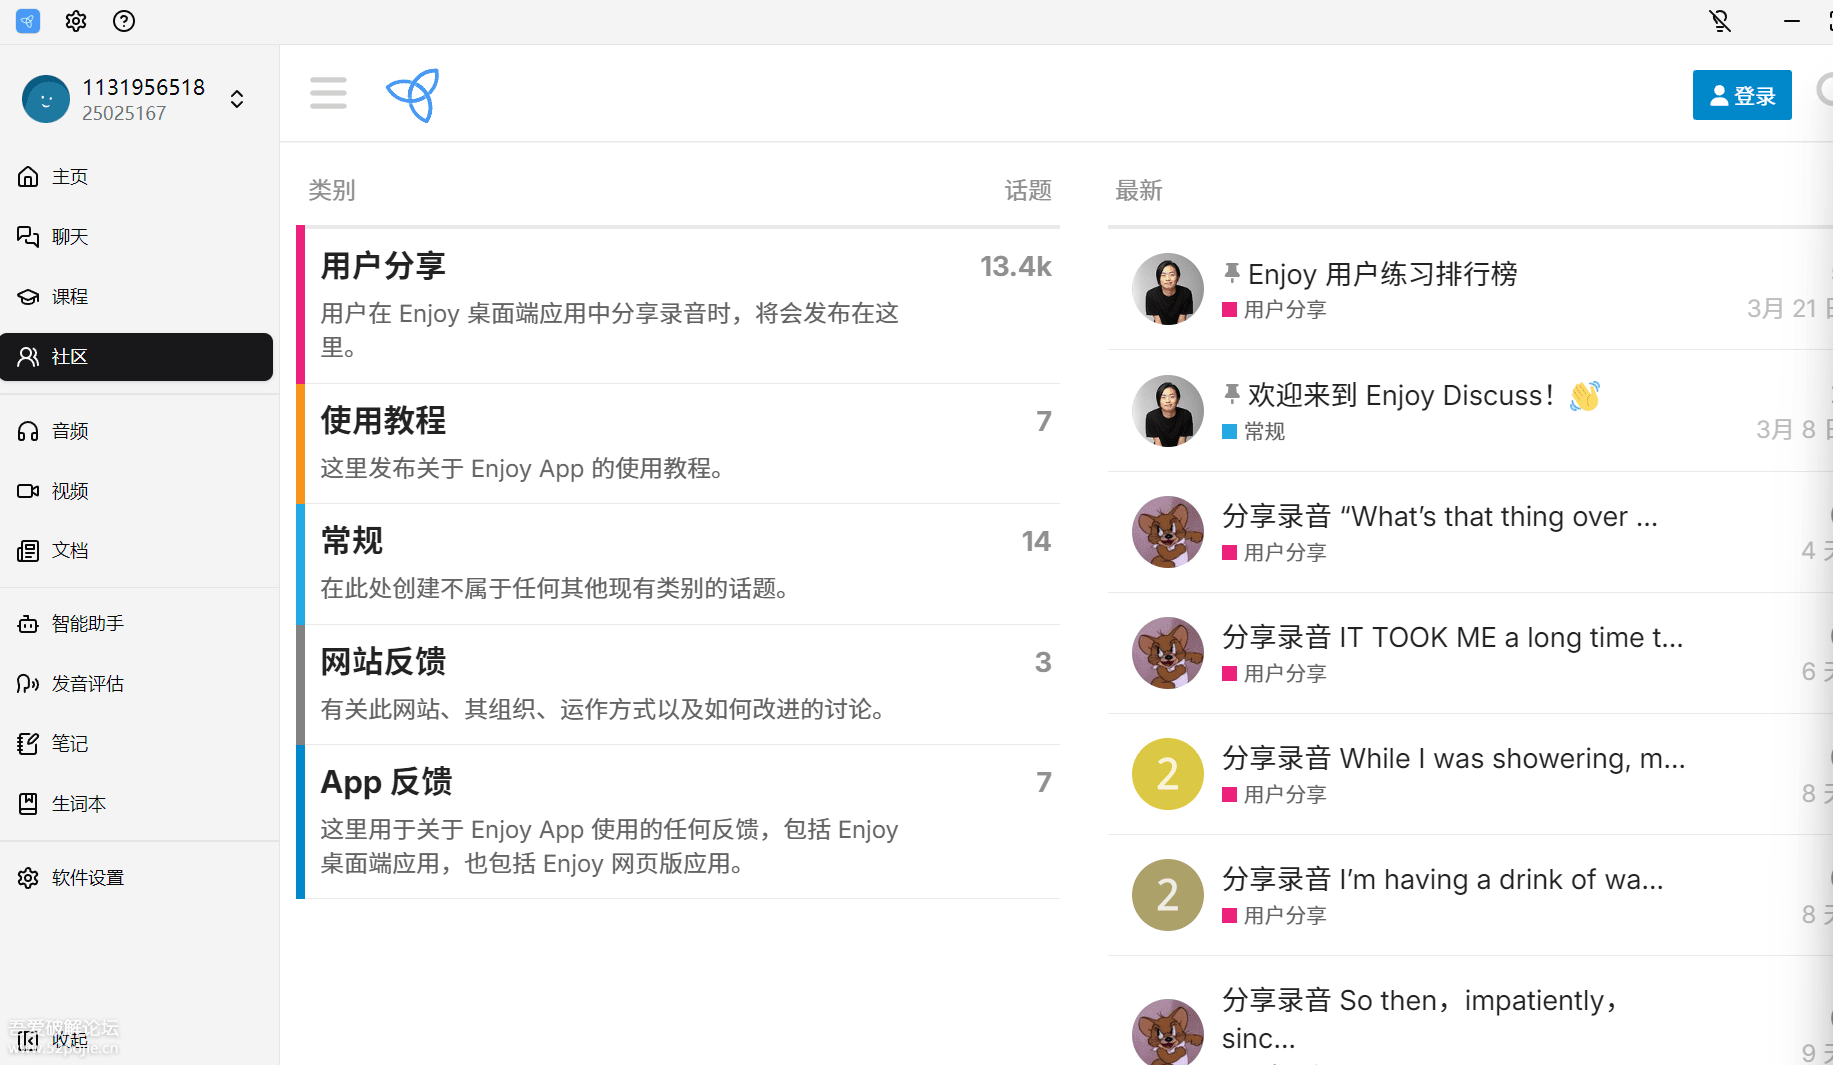Viewport: 1833px width, 1065px height.
Task: Open the 使用教程 category link
Action: 383,421
